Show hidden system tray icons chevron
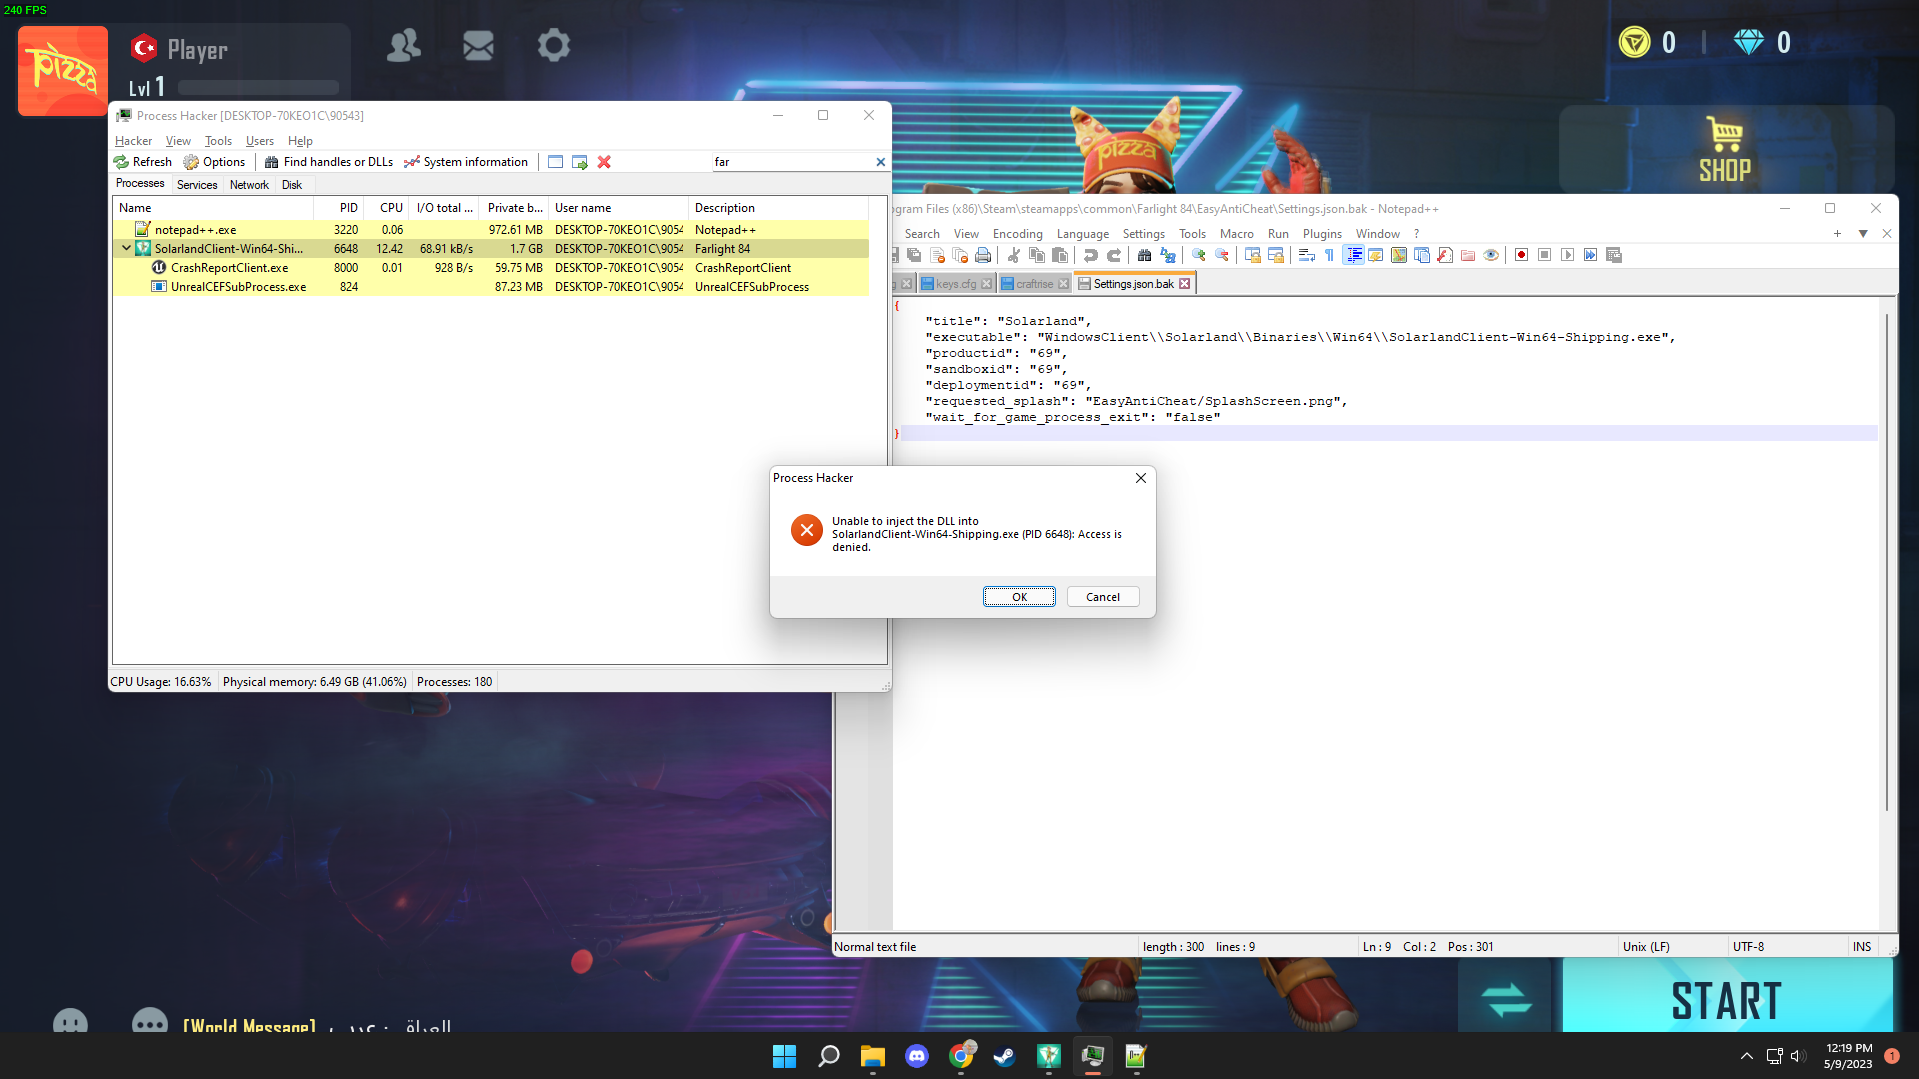1919x1079 pixels. tap(1746, 1056)
